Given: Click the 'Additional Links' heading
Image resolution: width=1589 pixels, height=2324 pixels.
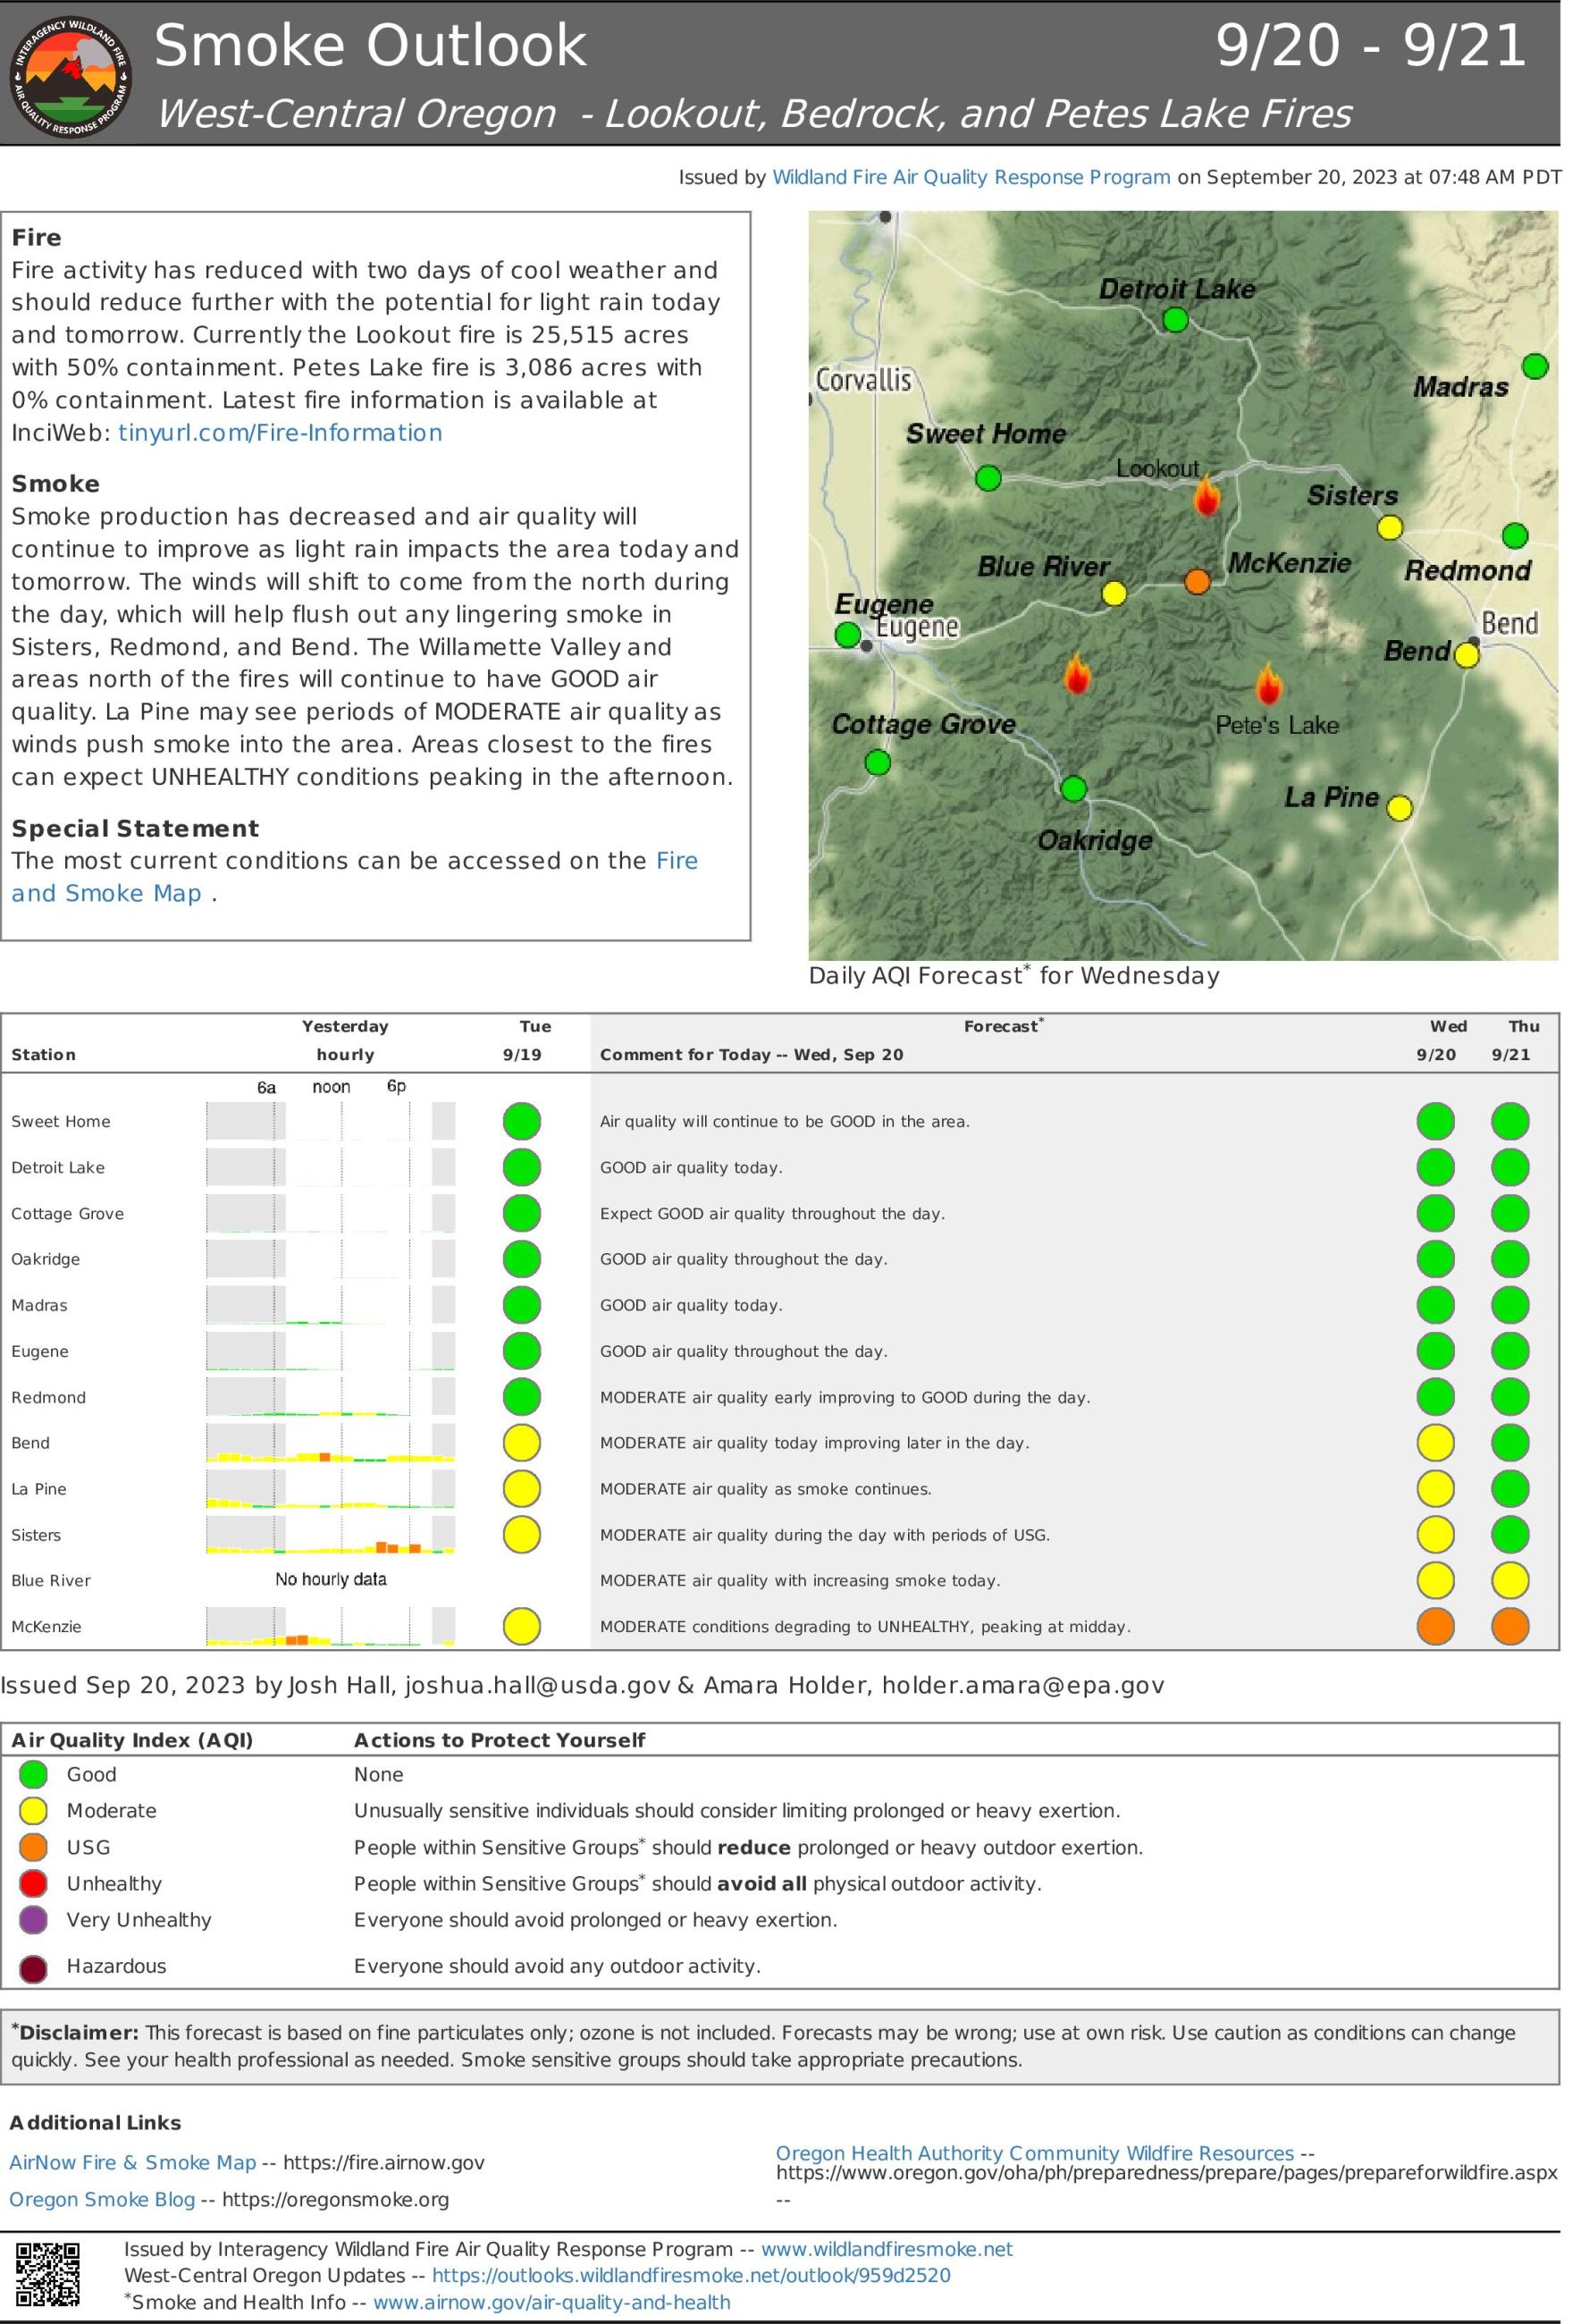Looking at the screenshot, I should pyautogui.click(x=96, y=2122).
